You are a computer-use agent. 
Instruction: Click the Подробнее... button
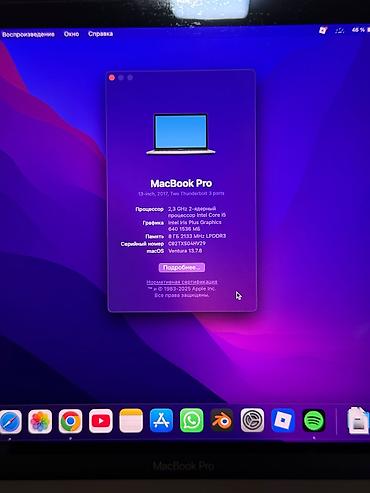pyautogui.click(x=182, y=267)
